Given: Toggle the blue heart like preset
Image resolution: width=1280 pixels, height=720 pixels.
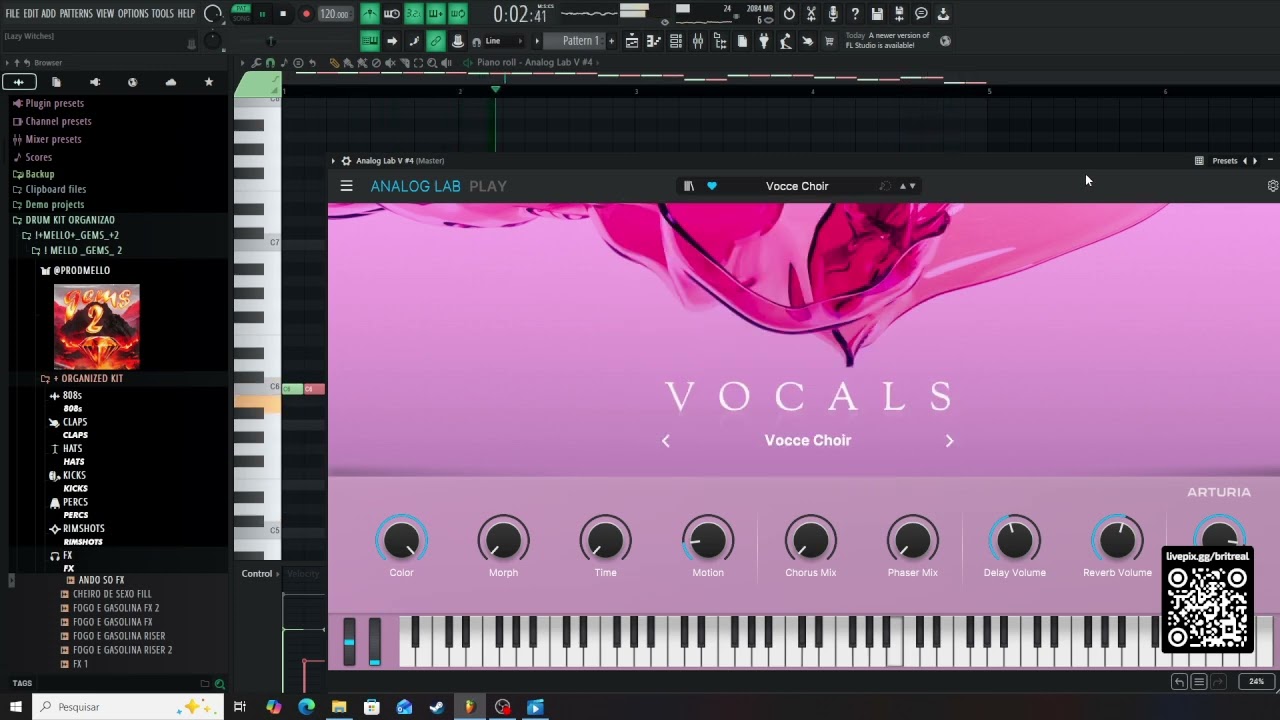Looking at the screenshot, I should (712, 186).
